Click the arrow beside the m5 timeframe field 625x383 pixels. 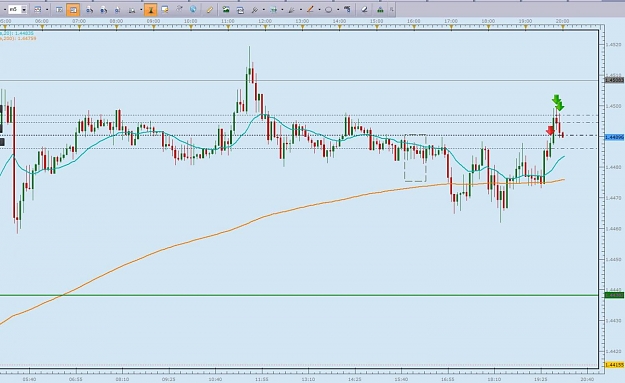pos(24,9)
